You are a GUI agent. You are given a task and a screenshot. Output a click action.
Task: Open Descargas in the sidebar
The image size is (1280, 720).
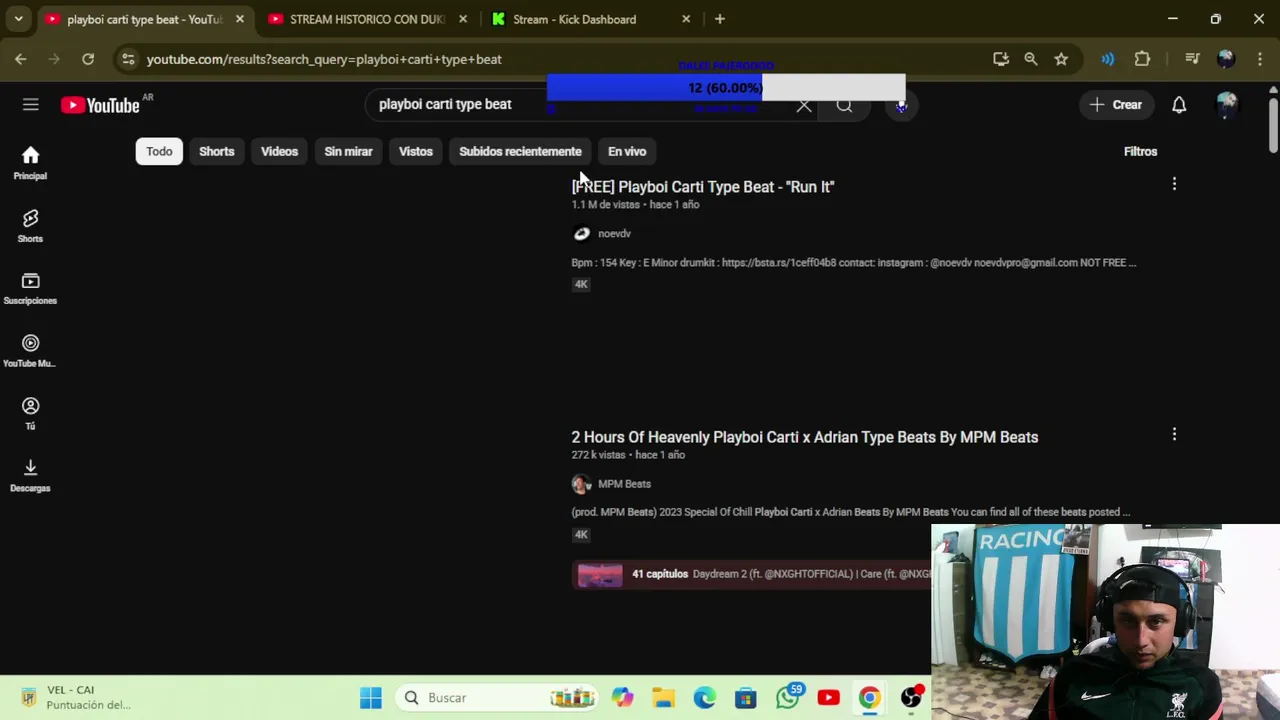(x=30, y=475)
